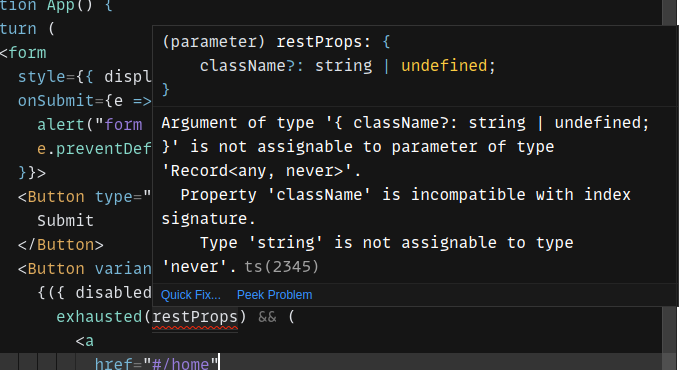Click the ts(2345) error code
The image size is (679, 370).
tap(281, 267)
